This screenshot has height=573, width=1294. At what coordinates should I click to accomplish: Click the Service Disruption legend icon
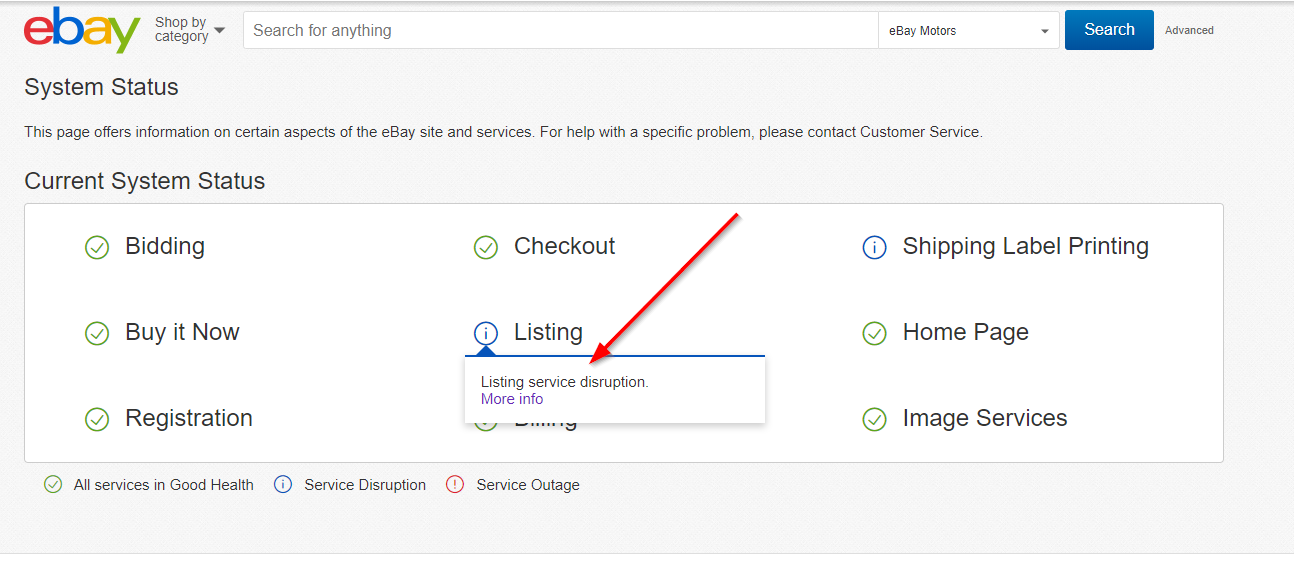tap(283, 485)
